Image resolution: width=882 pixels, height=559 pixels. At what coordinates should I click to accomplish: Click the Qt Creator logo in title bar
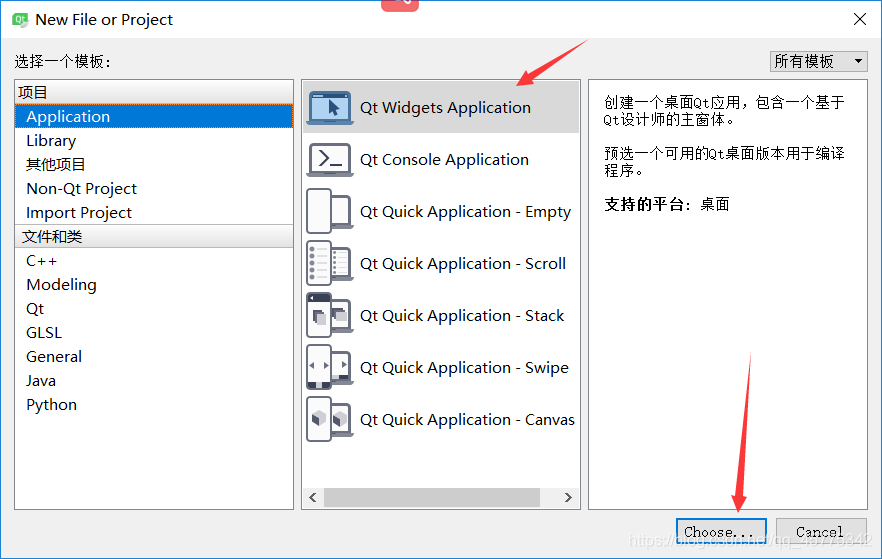(20, 20)
